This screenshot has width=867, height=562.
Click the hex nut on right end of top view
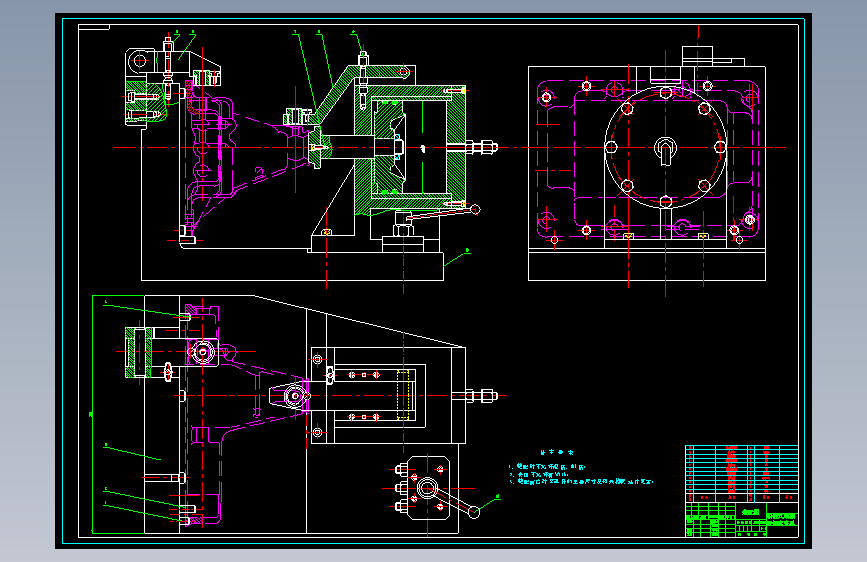coord(487,396)
